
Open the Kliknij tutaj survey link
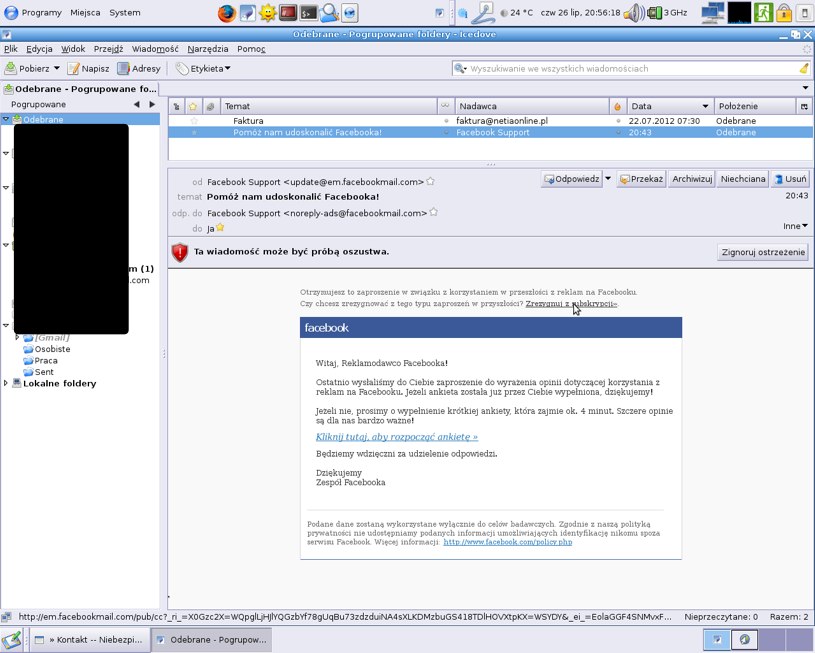pos(397,437)
